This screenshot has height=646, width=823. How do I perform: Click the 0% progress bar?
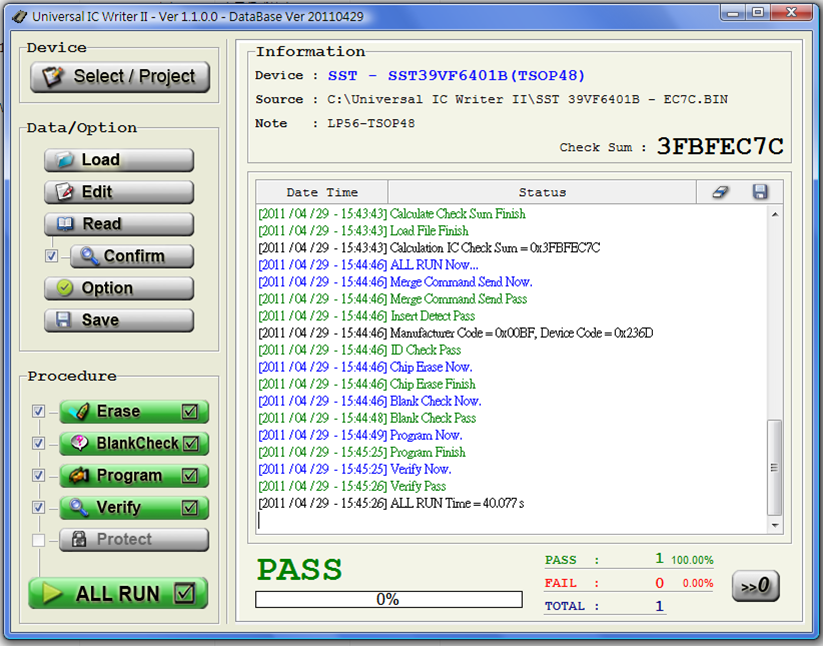[388, 599]
